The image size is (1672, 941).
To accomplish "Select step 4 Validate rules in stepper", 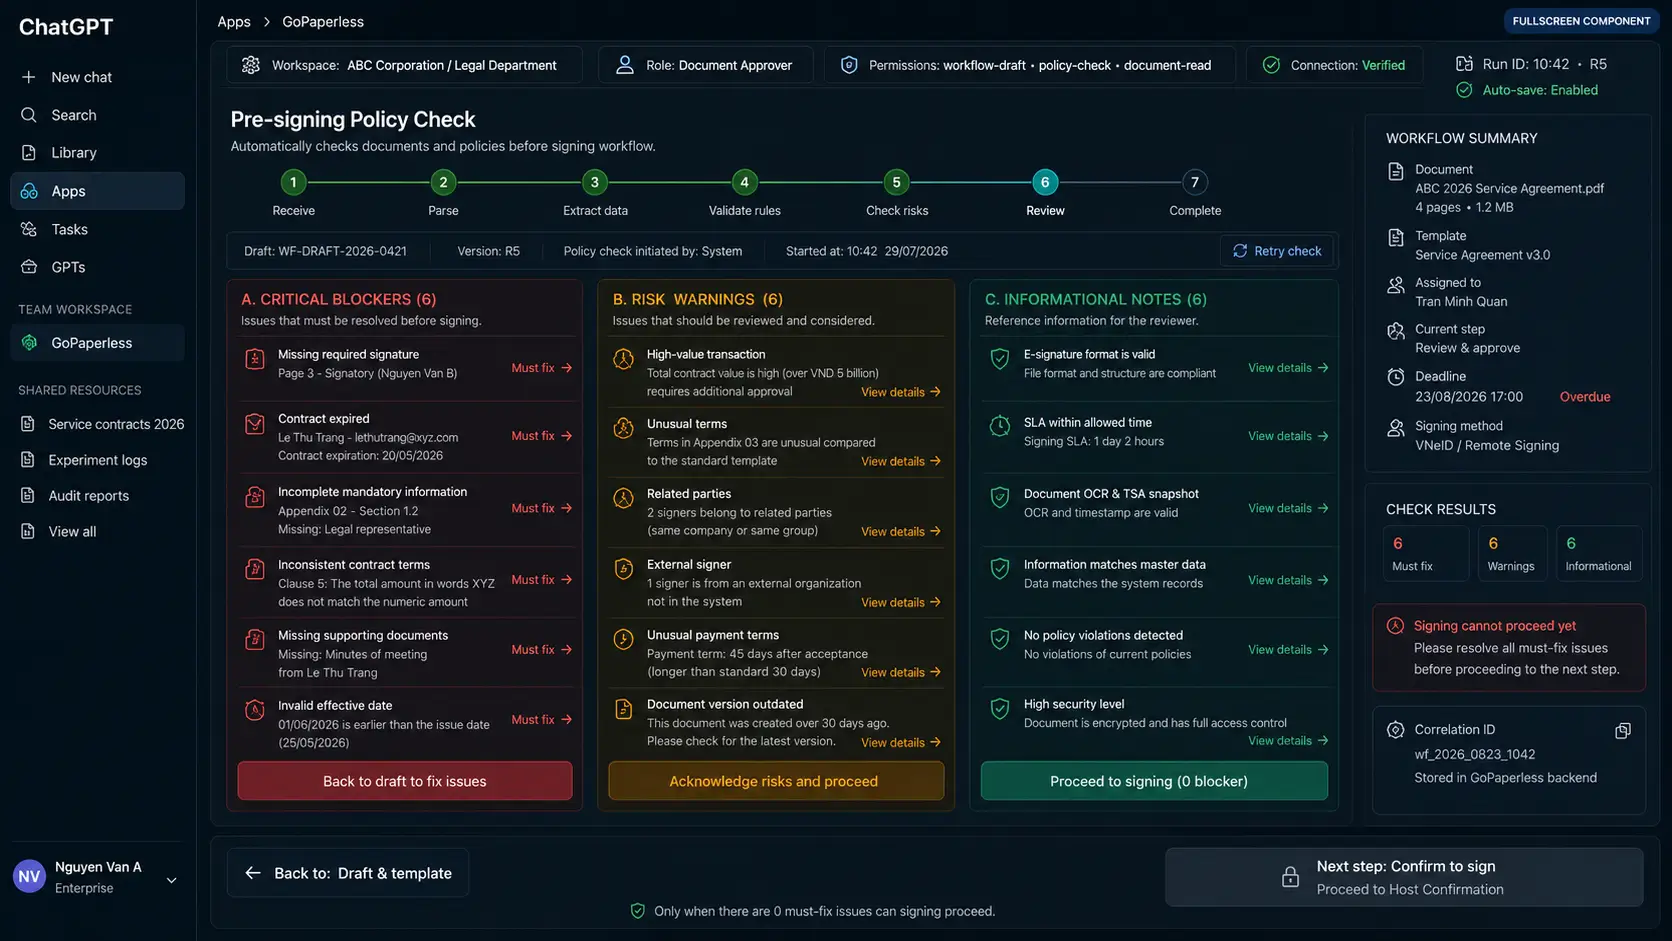I will 744,182.
